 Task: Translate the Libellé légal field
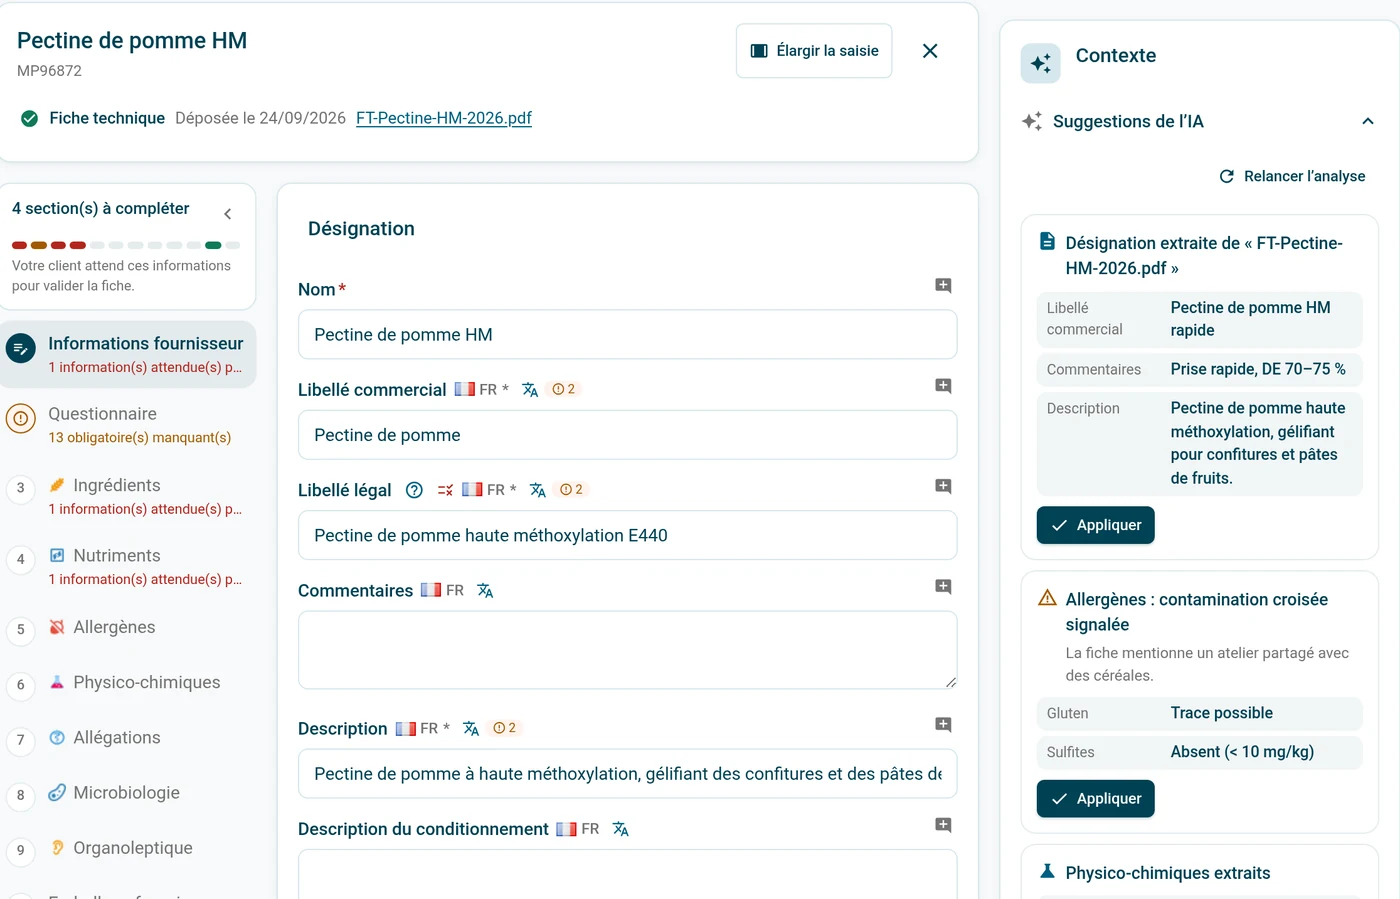coord(538,490)
